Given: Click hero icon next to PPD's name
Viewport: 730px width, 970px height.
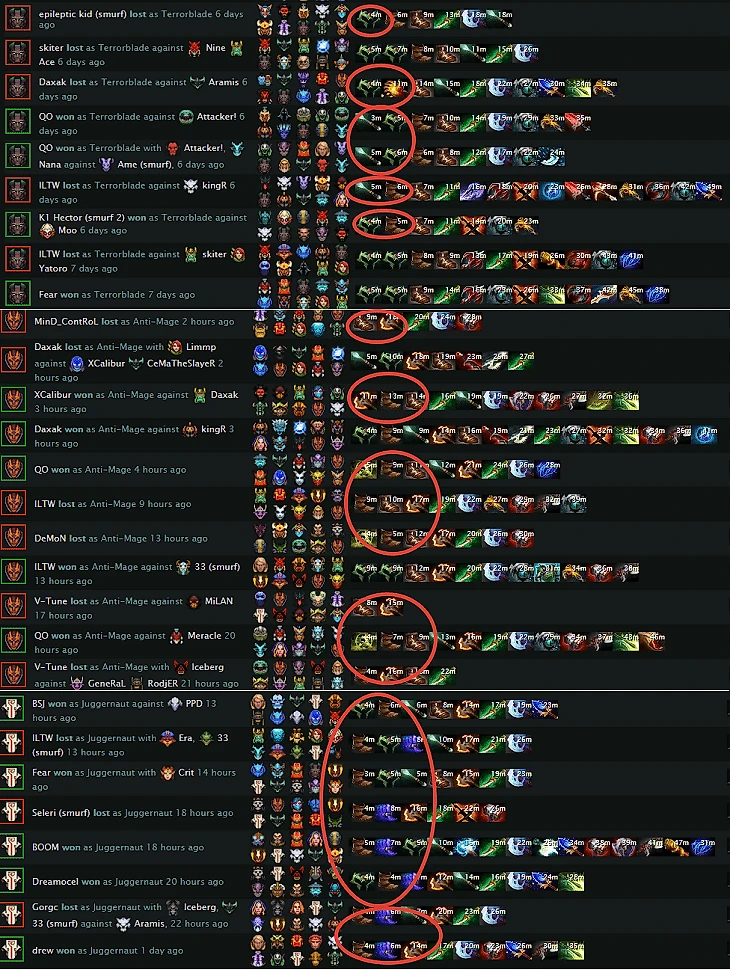Looking at the screenshot, I should (x=176, y=703).
